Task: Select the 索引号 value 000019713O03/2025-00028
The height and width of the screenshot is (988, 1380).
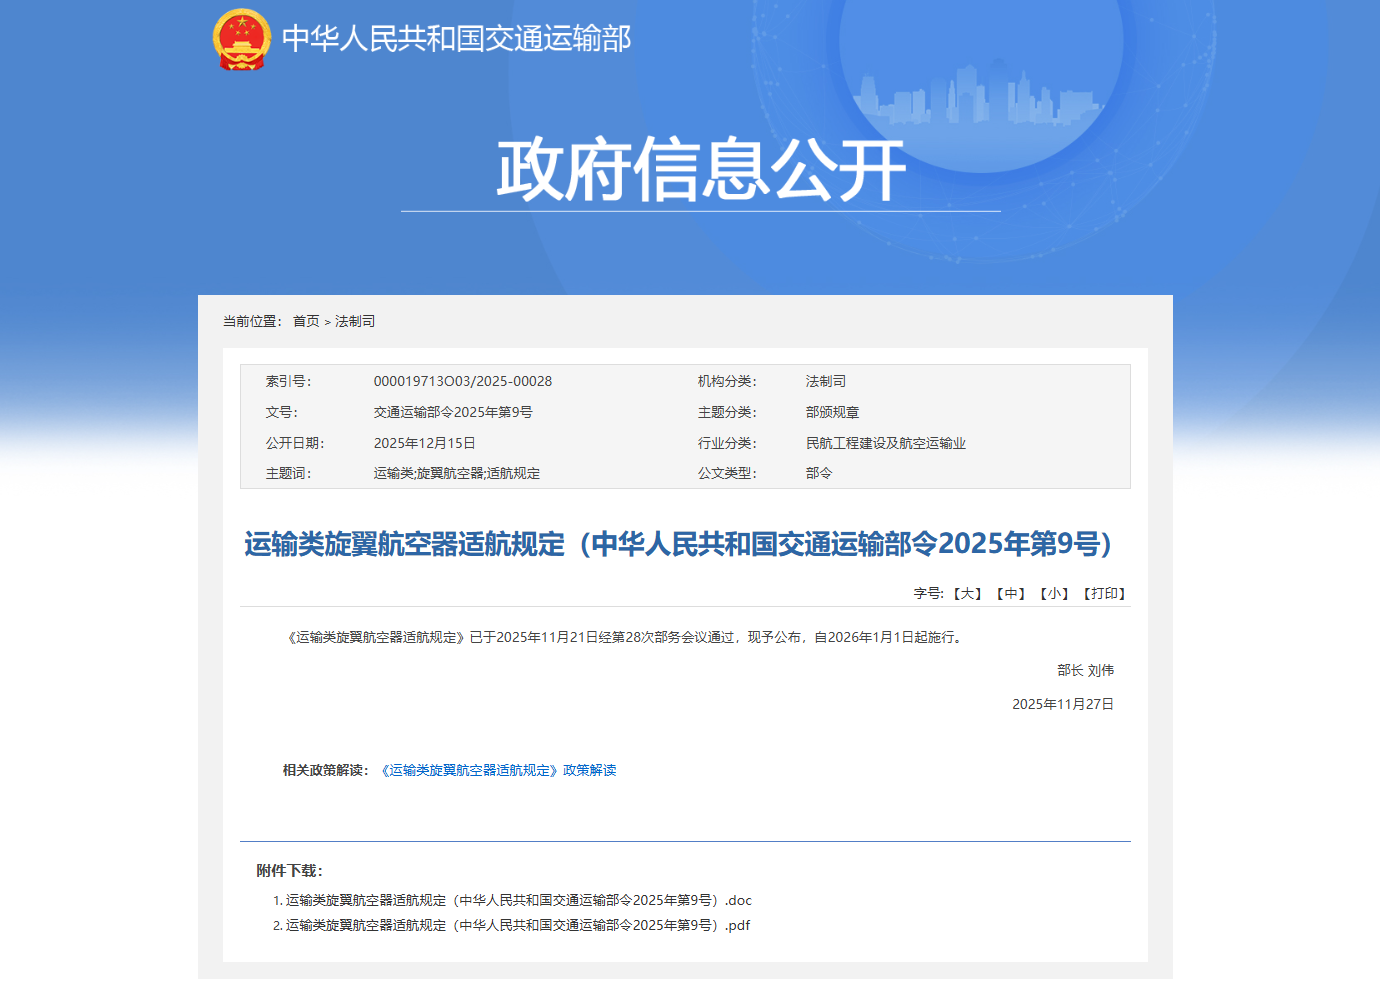Action: tap(462, 380)
